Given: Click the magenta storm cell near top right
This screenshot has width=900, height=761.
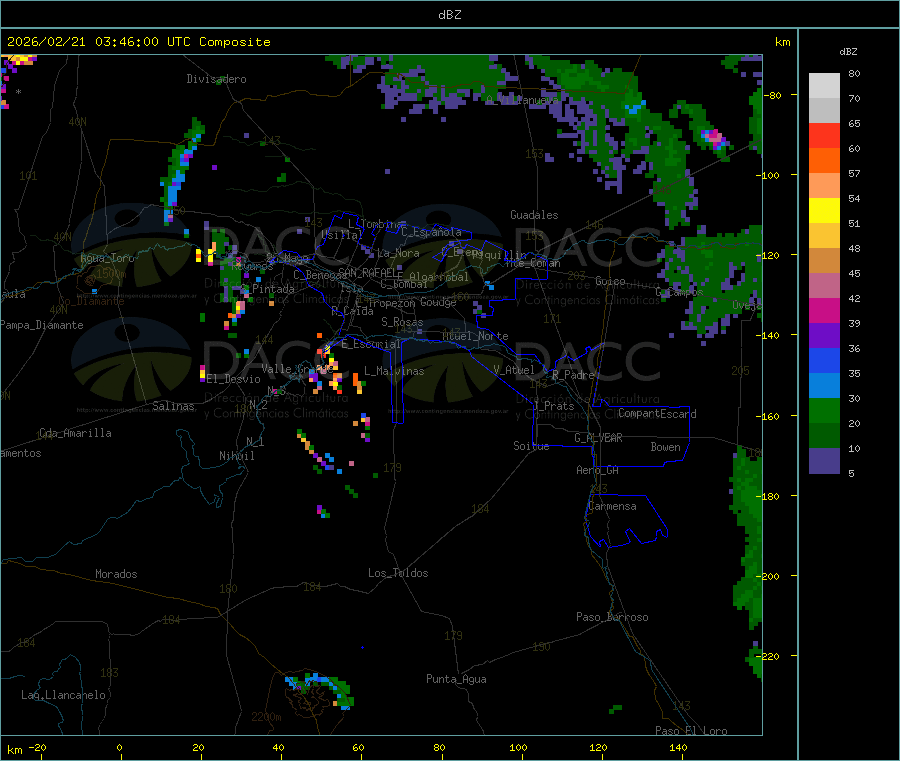Looking at the screenshot, I should [x=713, y=138].
